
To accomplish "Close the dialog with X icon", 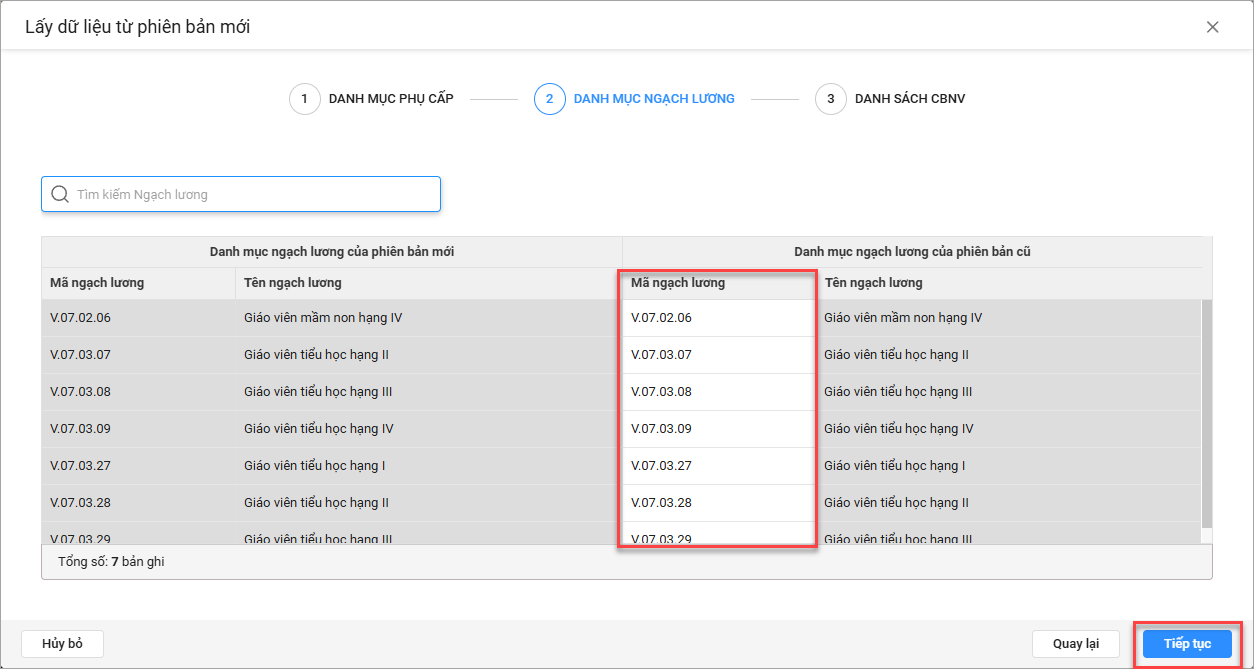I will (1212, 27).
